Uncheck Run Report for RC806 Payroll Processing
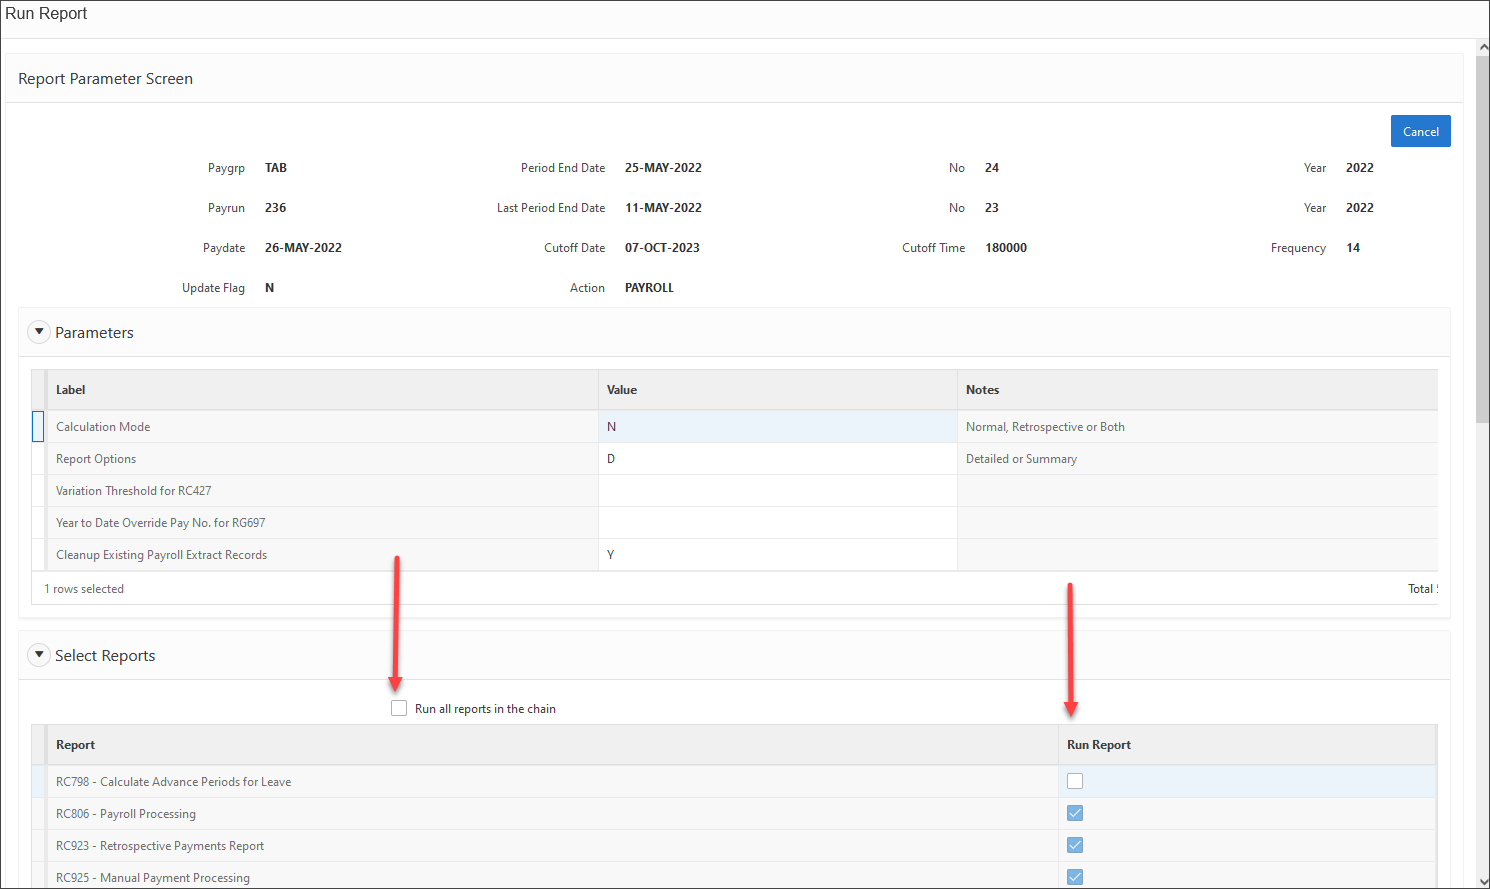The height and width of the screenshot is (889, 1490). pyautogui.click(x=1075, y=813)
